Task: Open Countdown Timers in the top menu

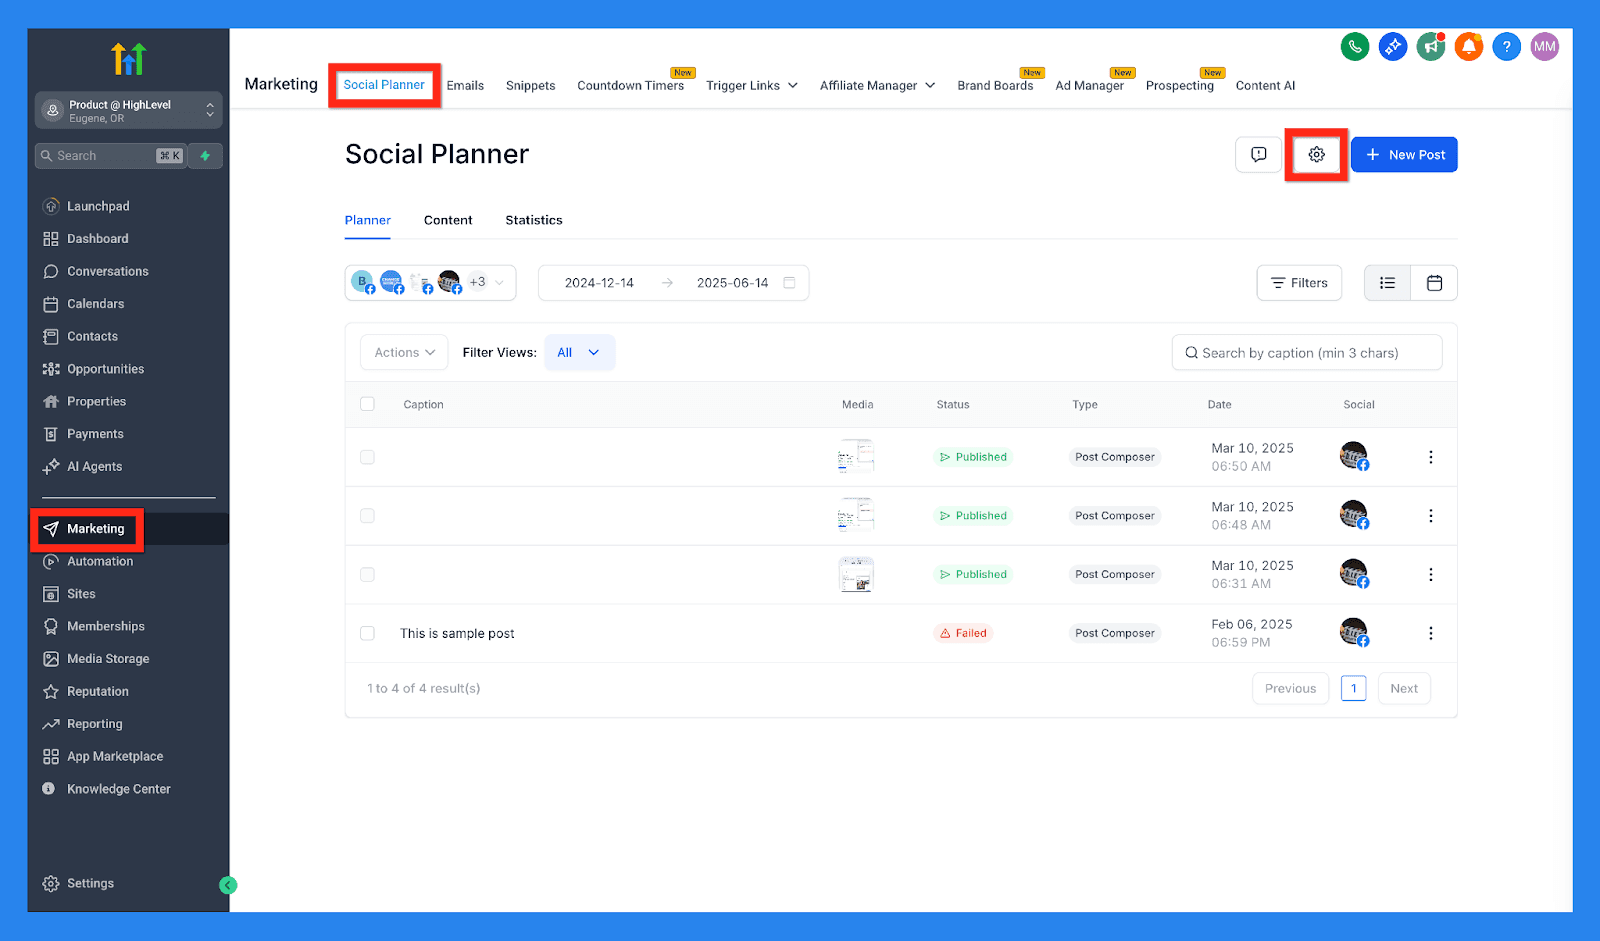Action: click(x=631, y=86)
